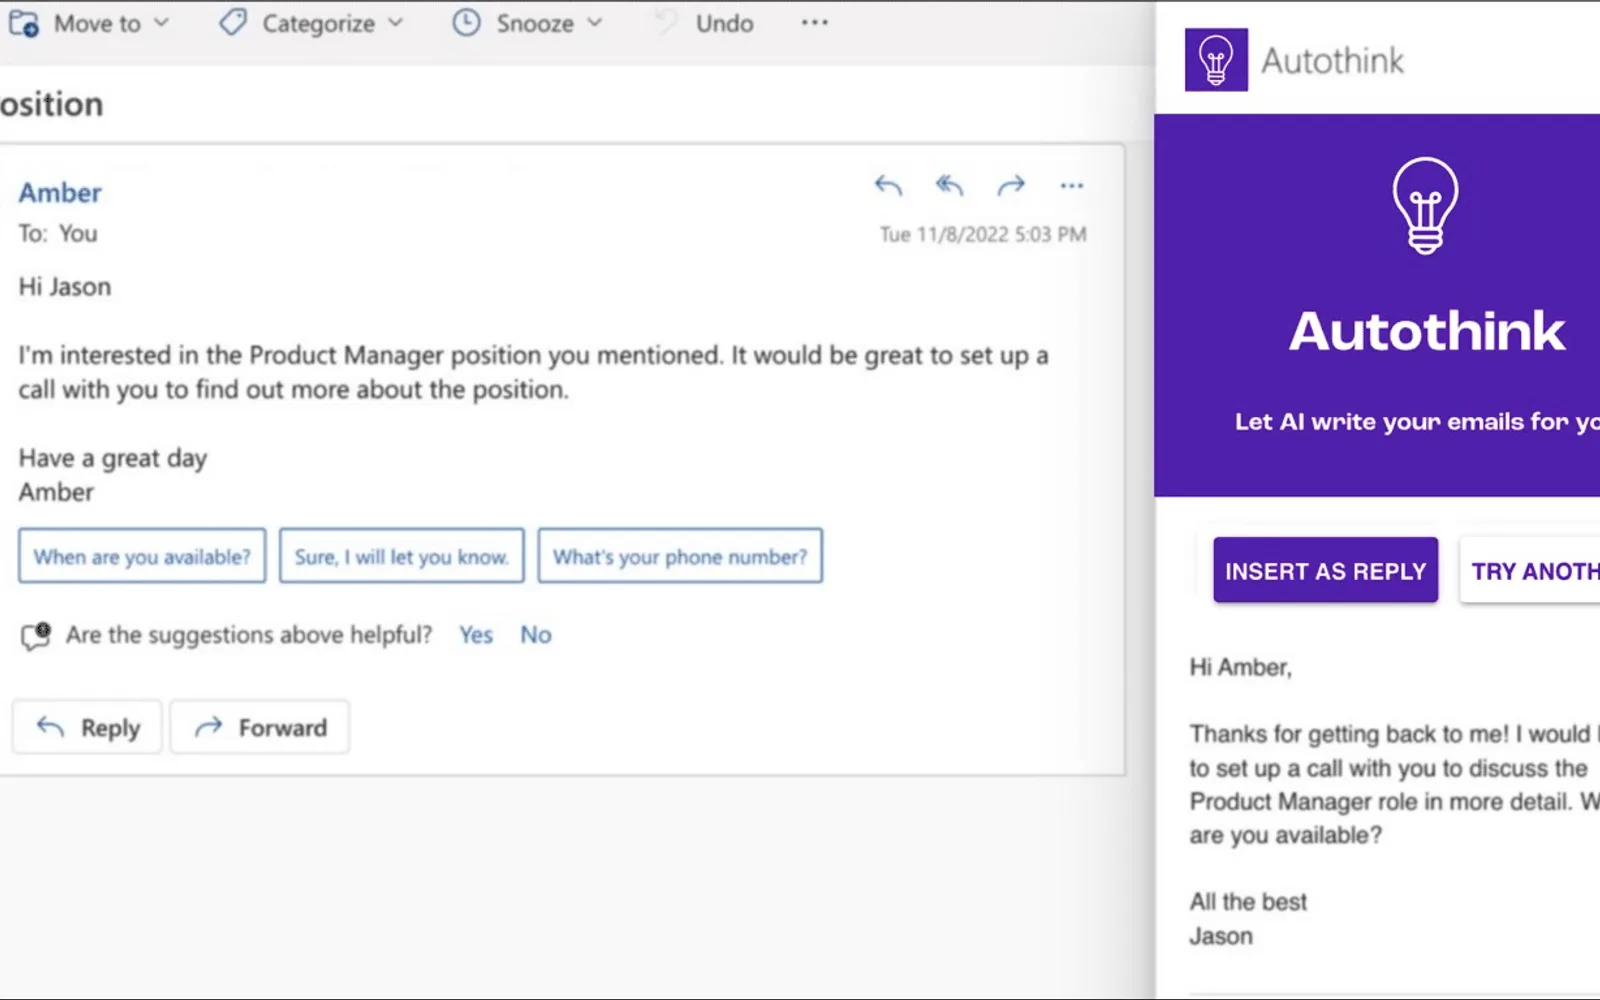This screenshot has height=1000, width=1600.
Task: Click 'Hi Jason' greeting in email body
Action: click(x=65, y=287)
